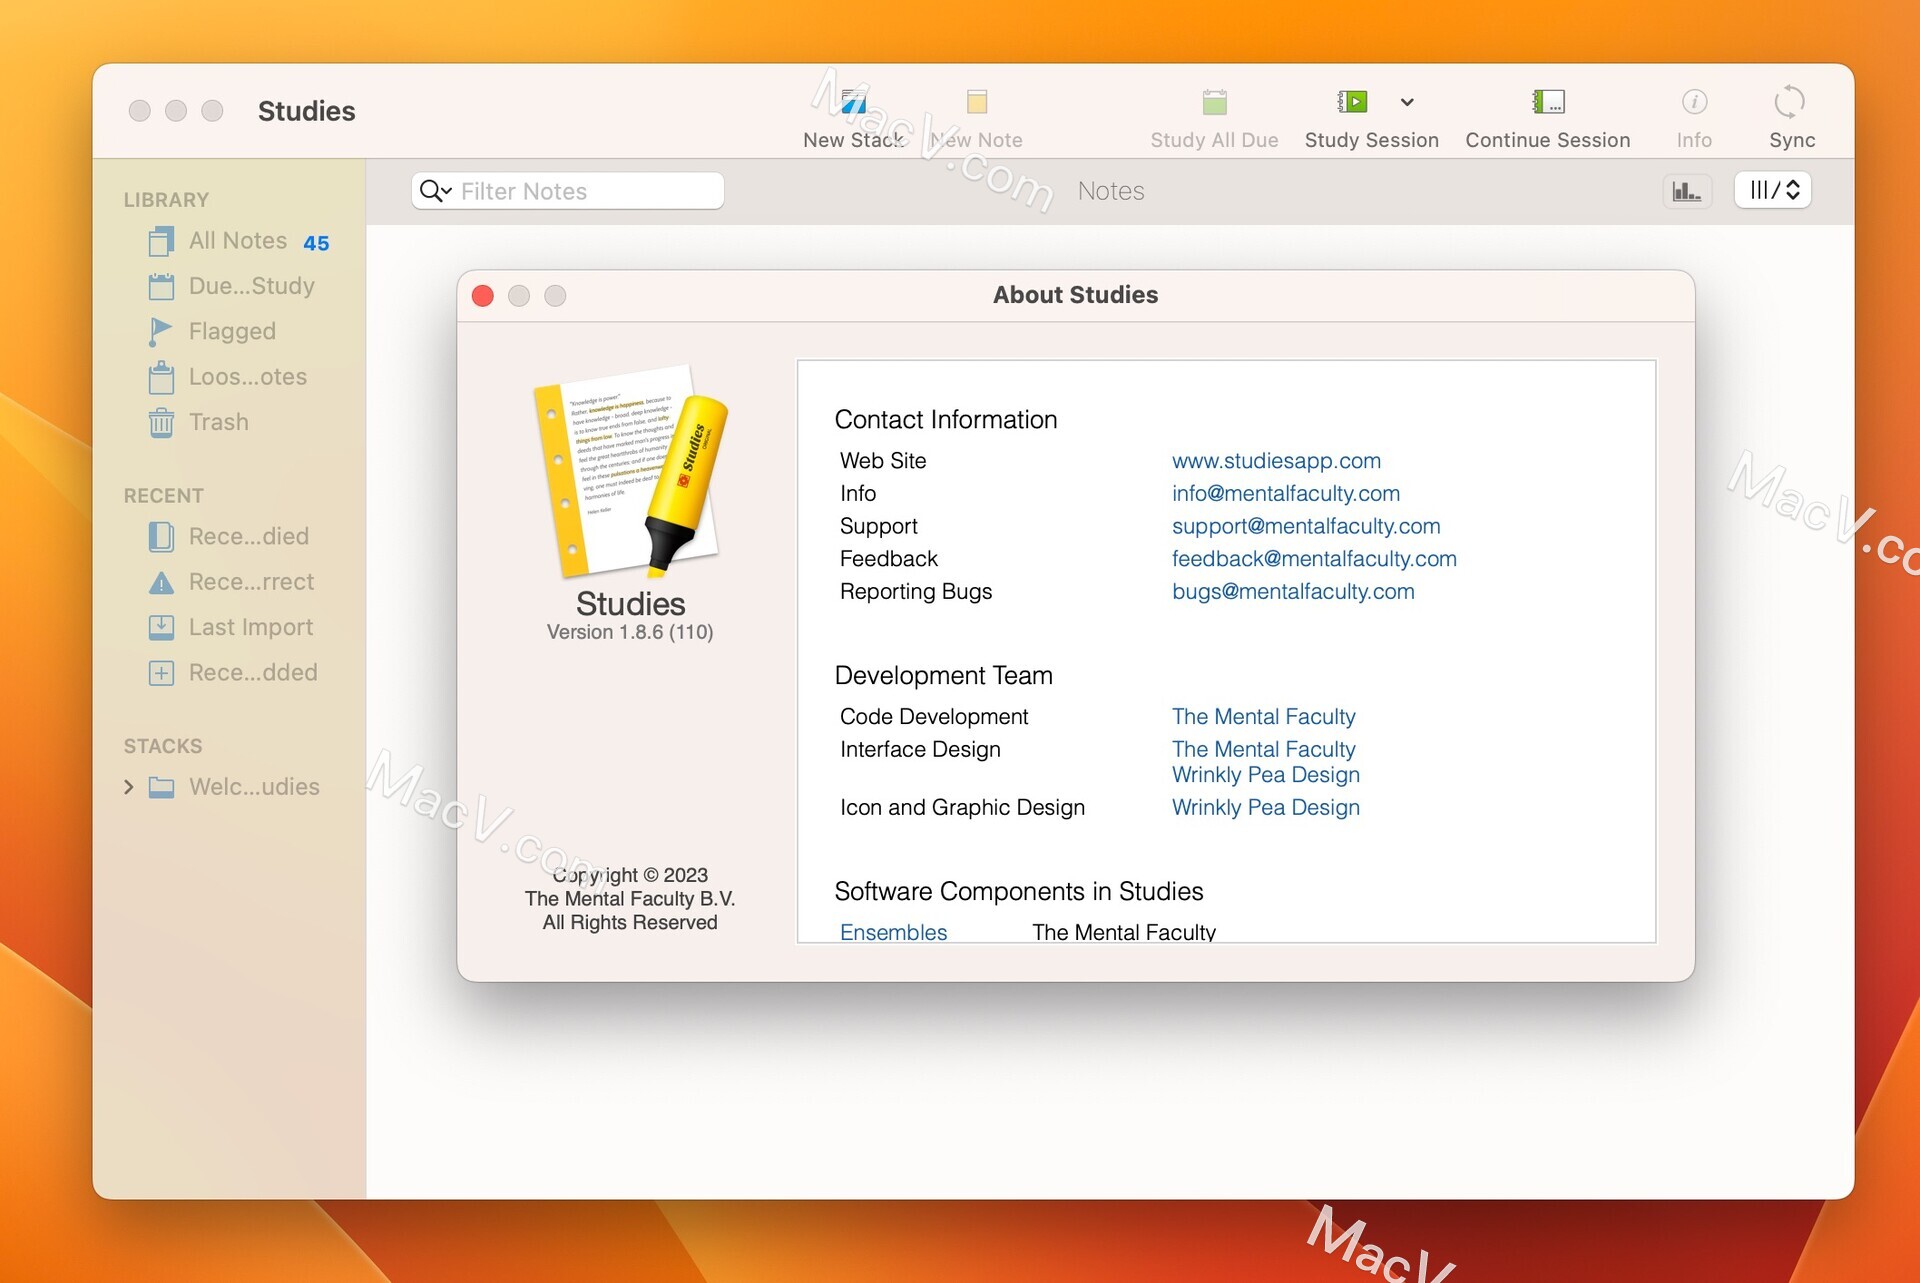Click the STACKS section header
The height and width of the screenshot is (1283, 1920).
click(x=163, y=746)
